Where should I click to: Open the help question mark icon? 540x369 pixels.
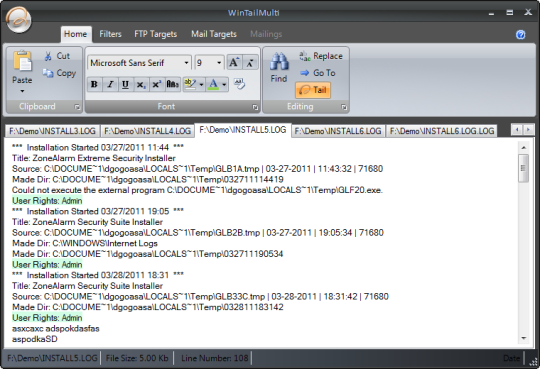click(x=520, y=34)
